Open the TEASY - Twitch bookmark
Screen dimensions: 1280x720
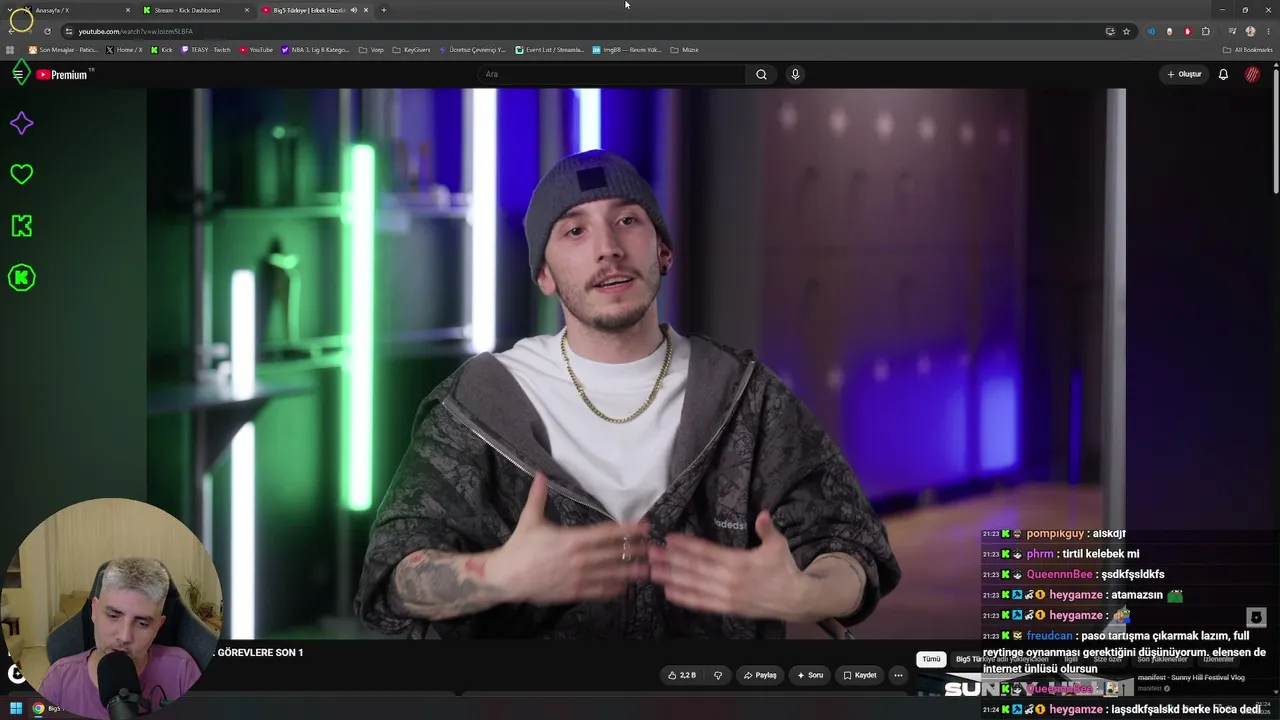tap(205, 50)
